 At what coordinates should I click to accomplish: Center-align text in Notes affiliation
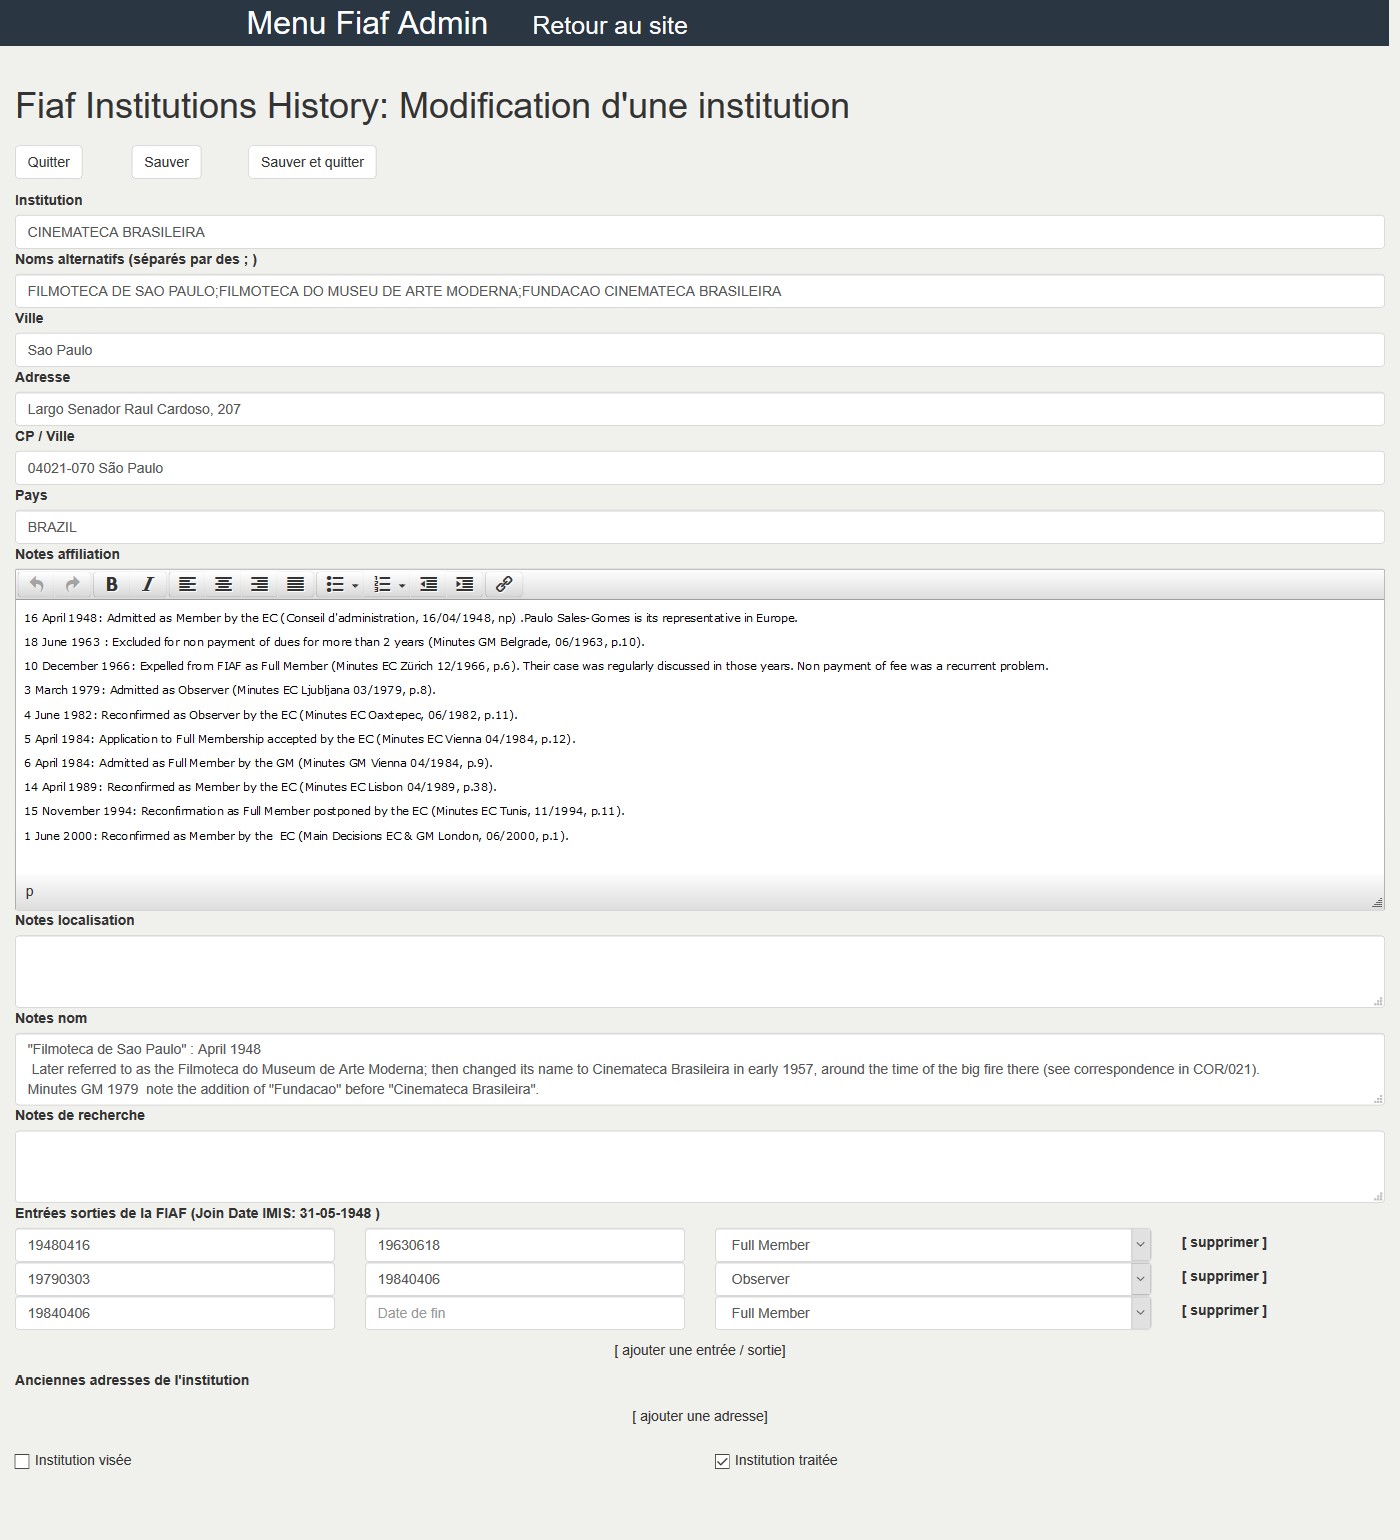point(223,584)
